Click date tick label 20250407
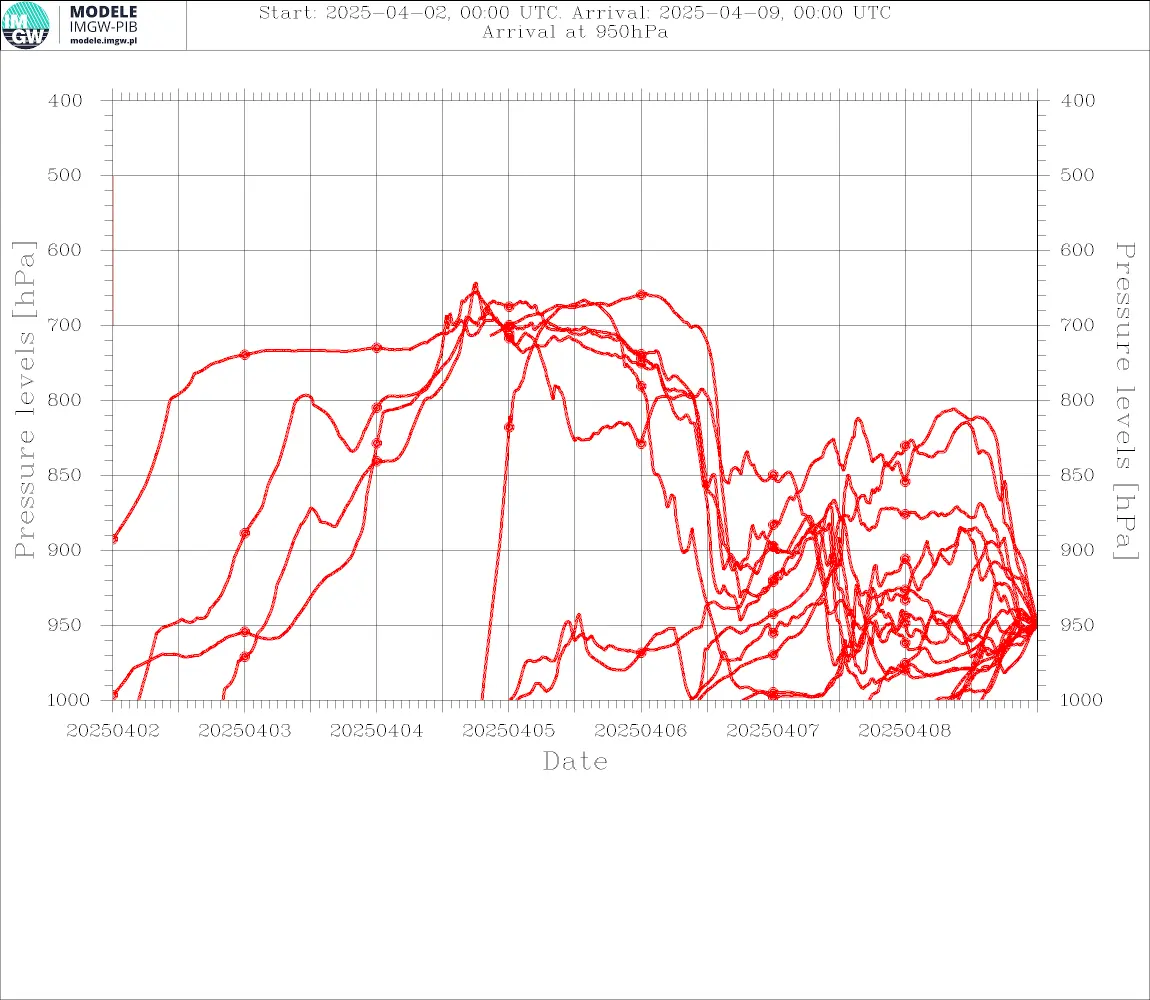 click(x=773, y=731)
